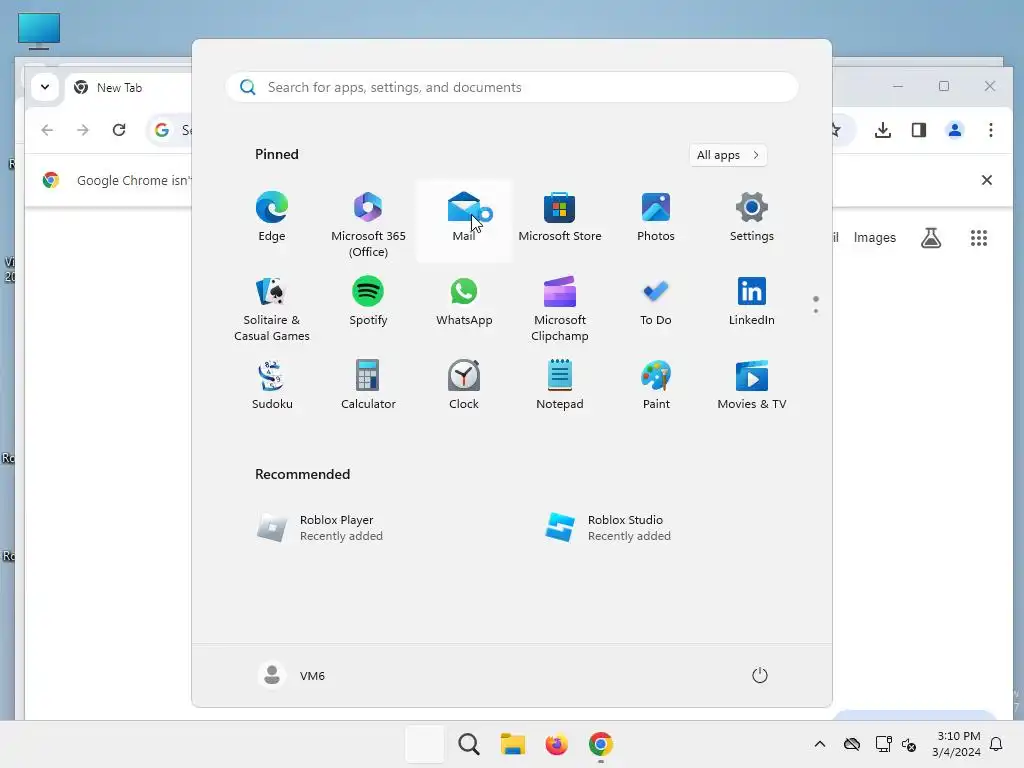Viewport: 1024px width, 768px height.
Task: Click the Start button on the taskbar
Action: pyautogui.click(x=424, y=744)
